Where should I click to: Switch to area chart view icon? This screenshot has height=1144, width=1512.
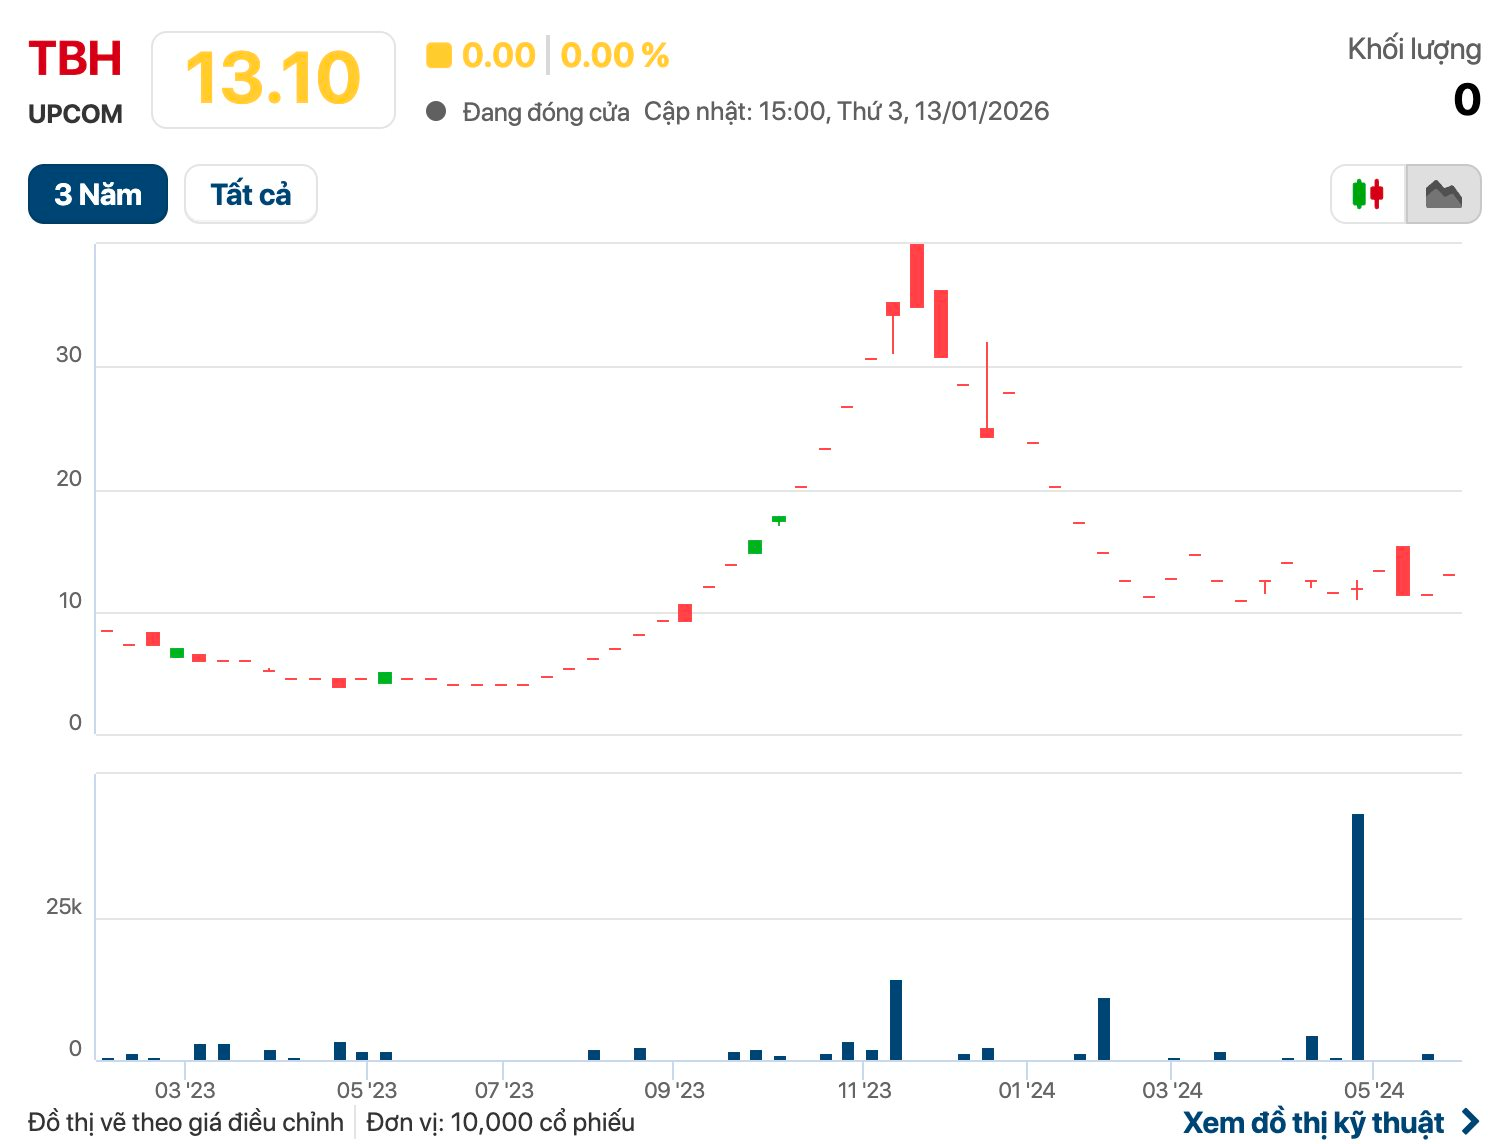coord(1442,194)
